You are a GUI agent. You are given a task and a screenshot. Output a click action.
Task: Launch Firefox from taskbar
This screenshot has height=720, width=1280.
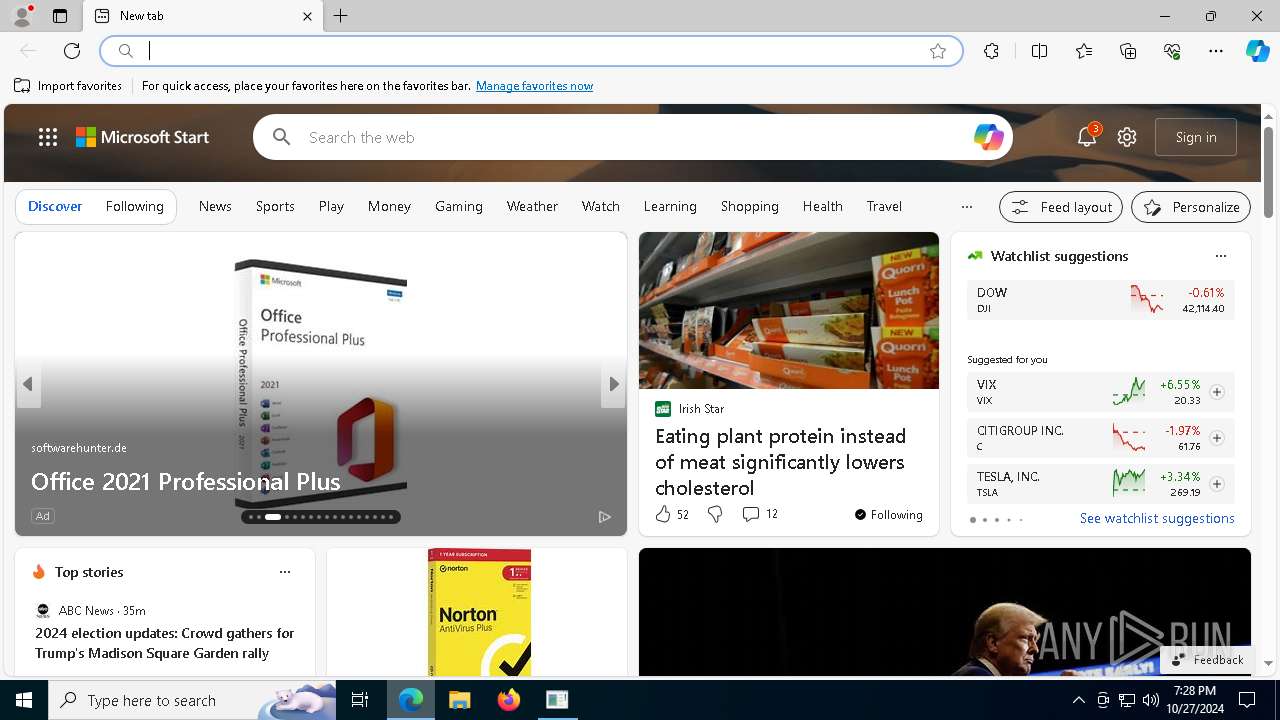(508, 700)
